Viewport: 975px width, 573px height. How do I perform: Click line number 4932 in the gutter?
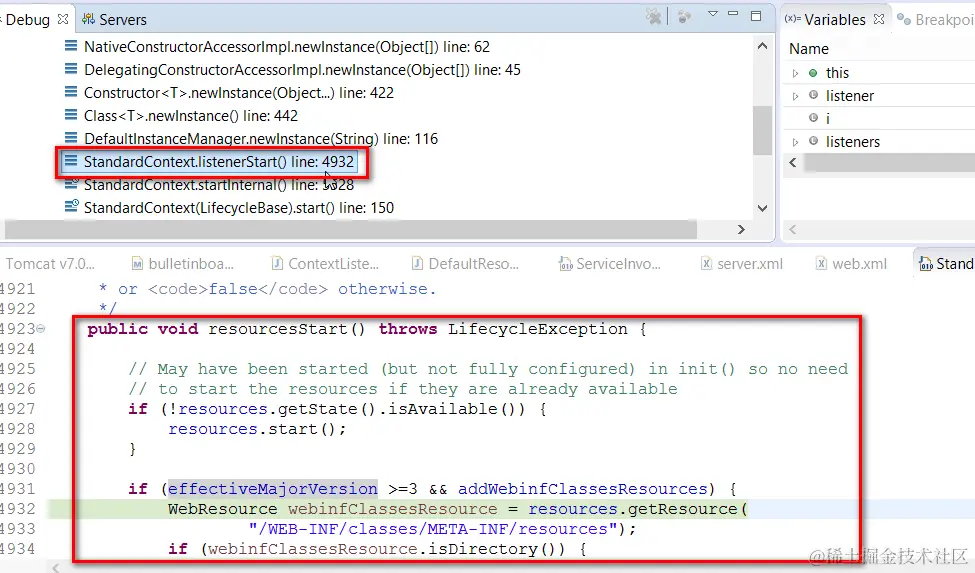(18, 509)
